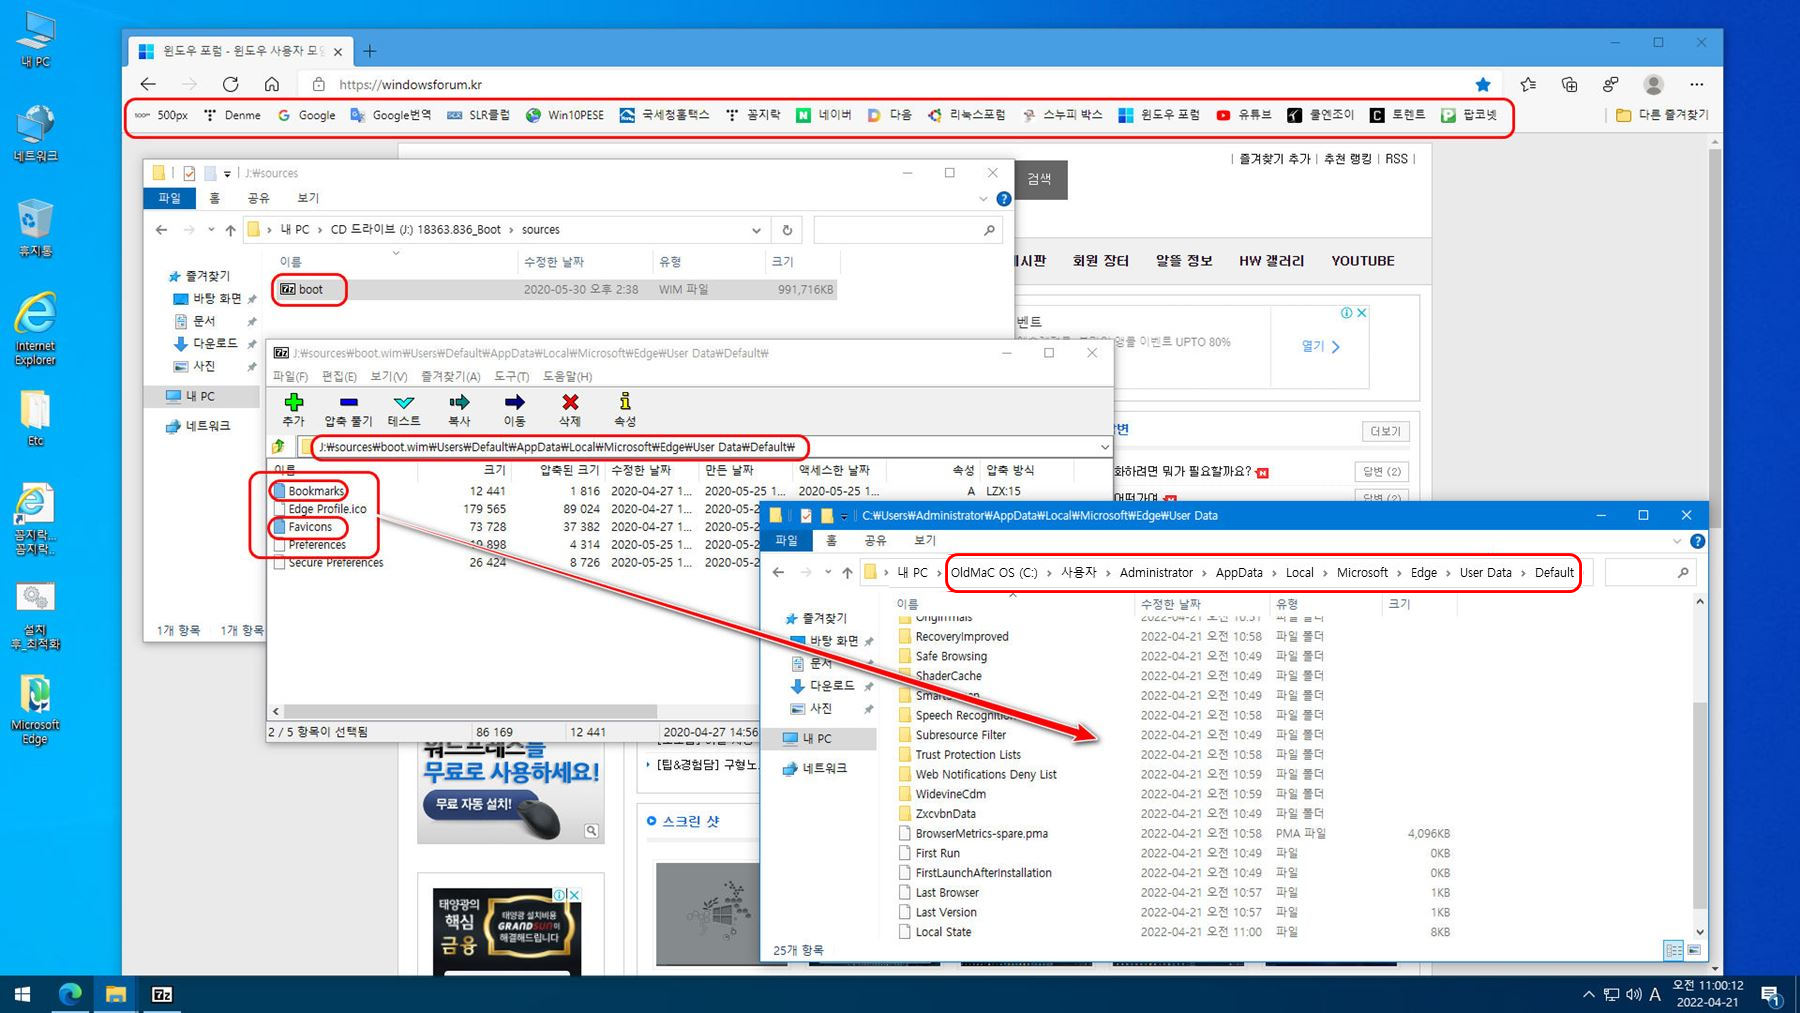Click the 7-Zip Add (추가) toolbar icon
Image resolution: width=1800 pixels, height=1013 pixels.
pyautogui.click(x=293, y=402)
